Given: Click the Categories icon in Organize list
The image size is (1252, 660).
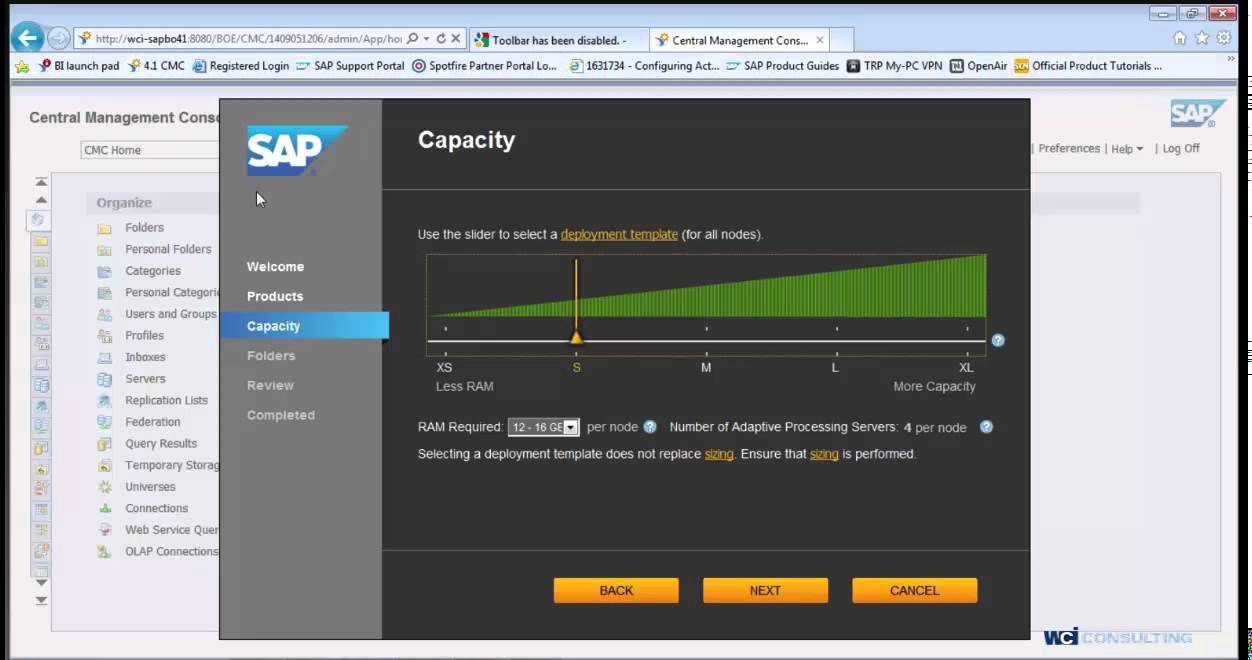Looking at the screenshot, I should point(104,271).
